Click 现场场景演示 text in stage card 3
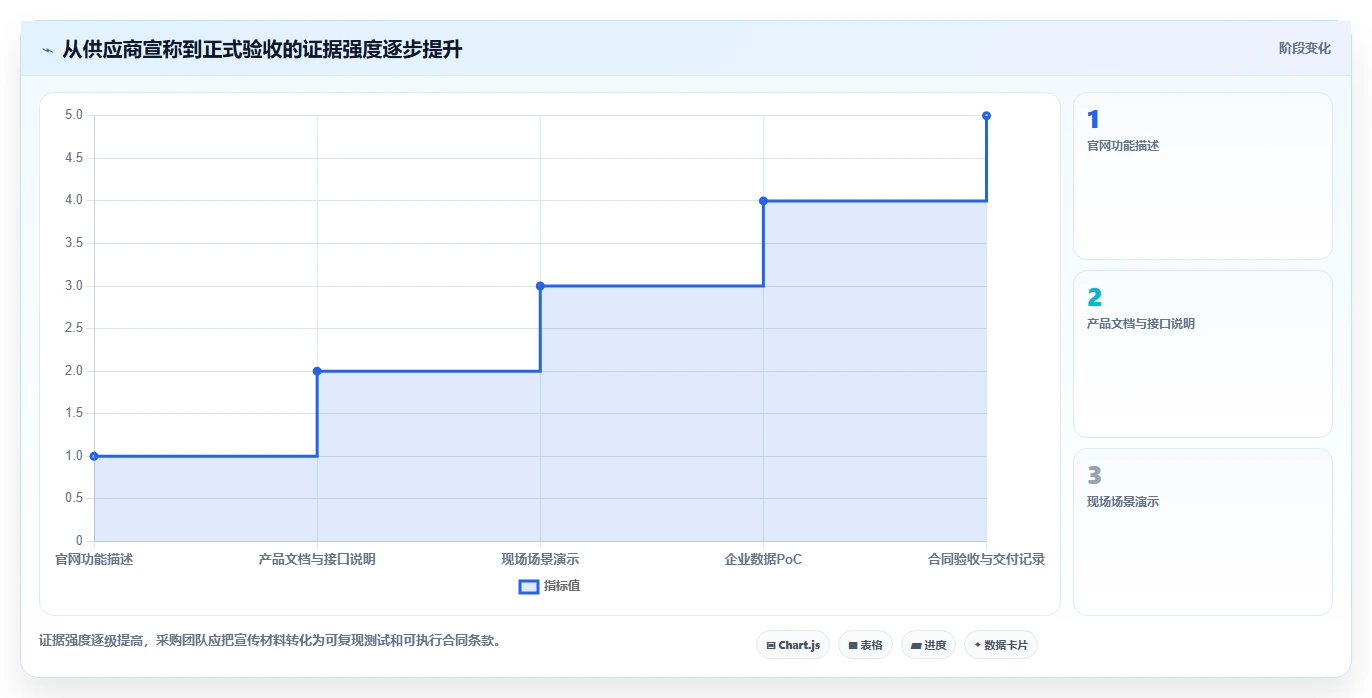 (x=1123, y=502)
